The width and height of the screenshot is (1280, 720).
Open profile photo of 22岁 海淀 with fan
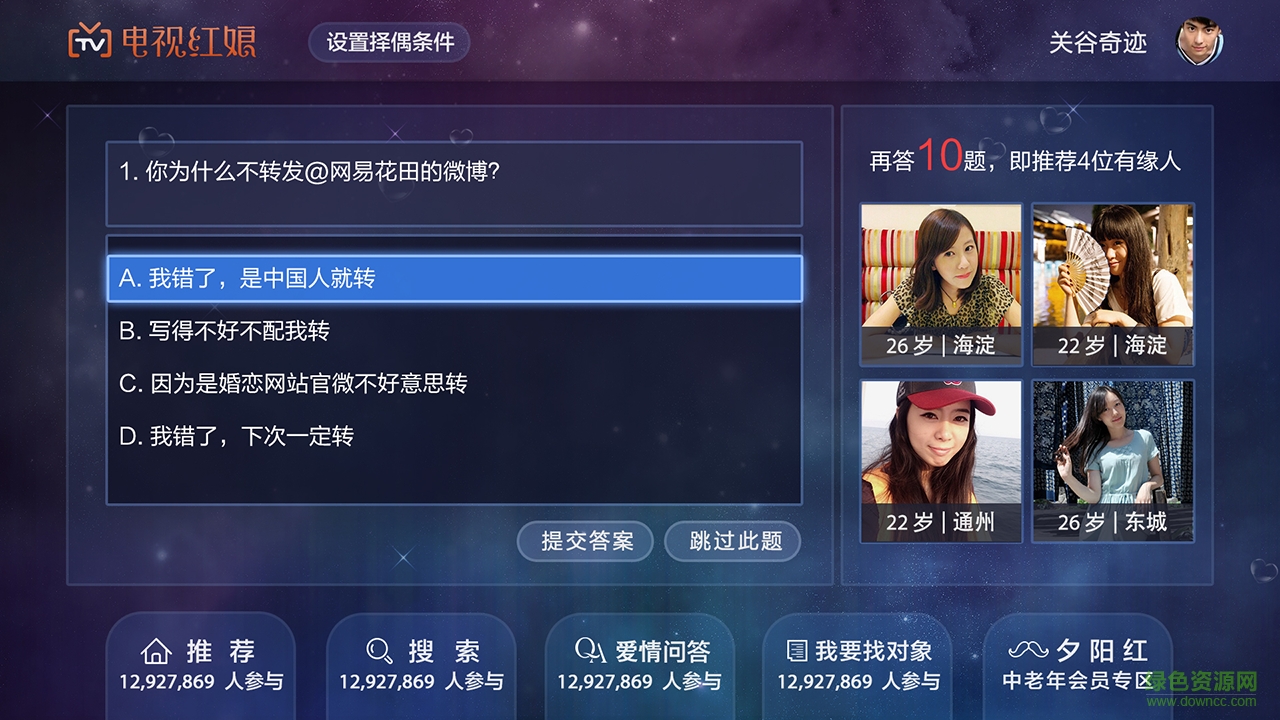(x=1113, y=284)
